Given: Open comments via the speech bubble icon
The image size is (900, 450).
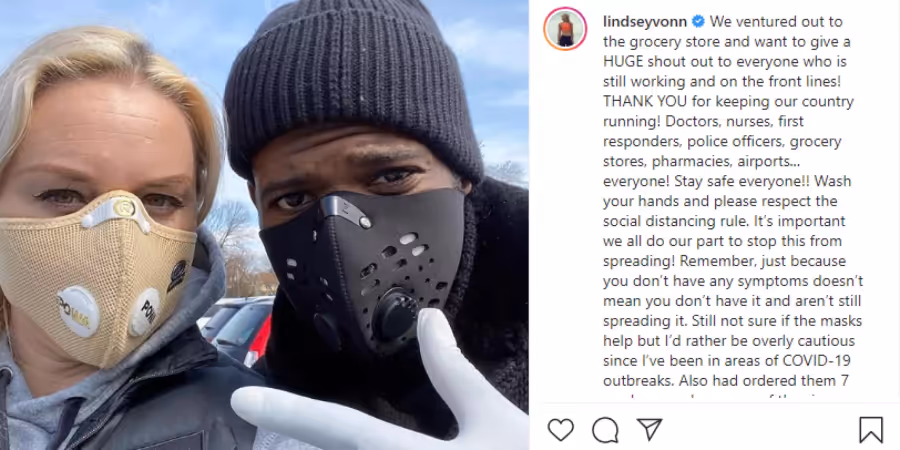Looking at the screenshot, I should (x=605, y=429).
